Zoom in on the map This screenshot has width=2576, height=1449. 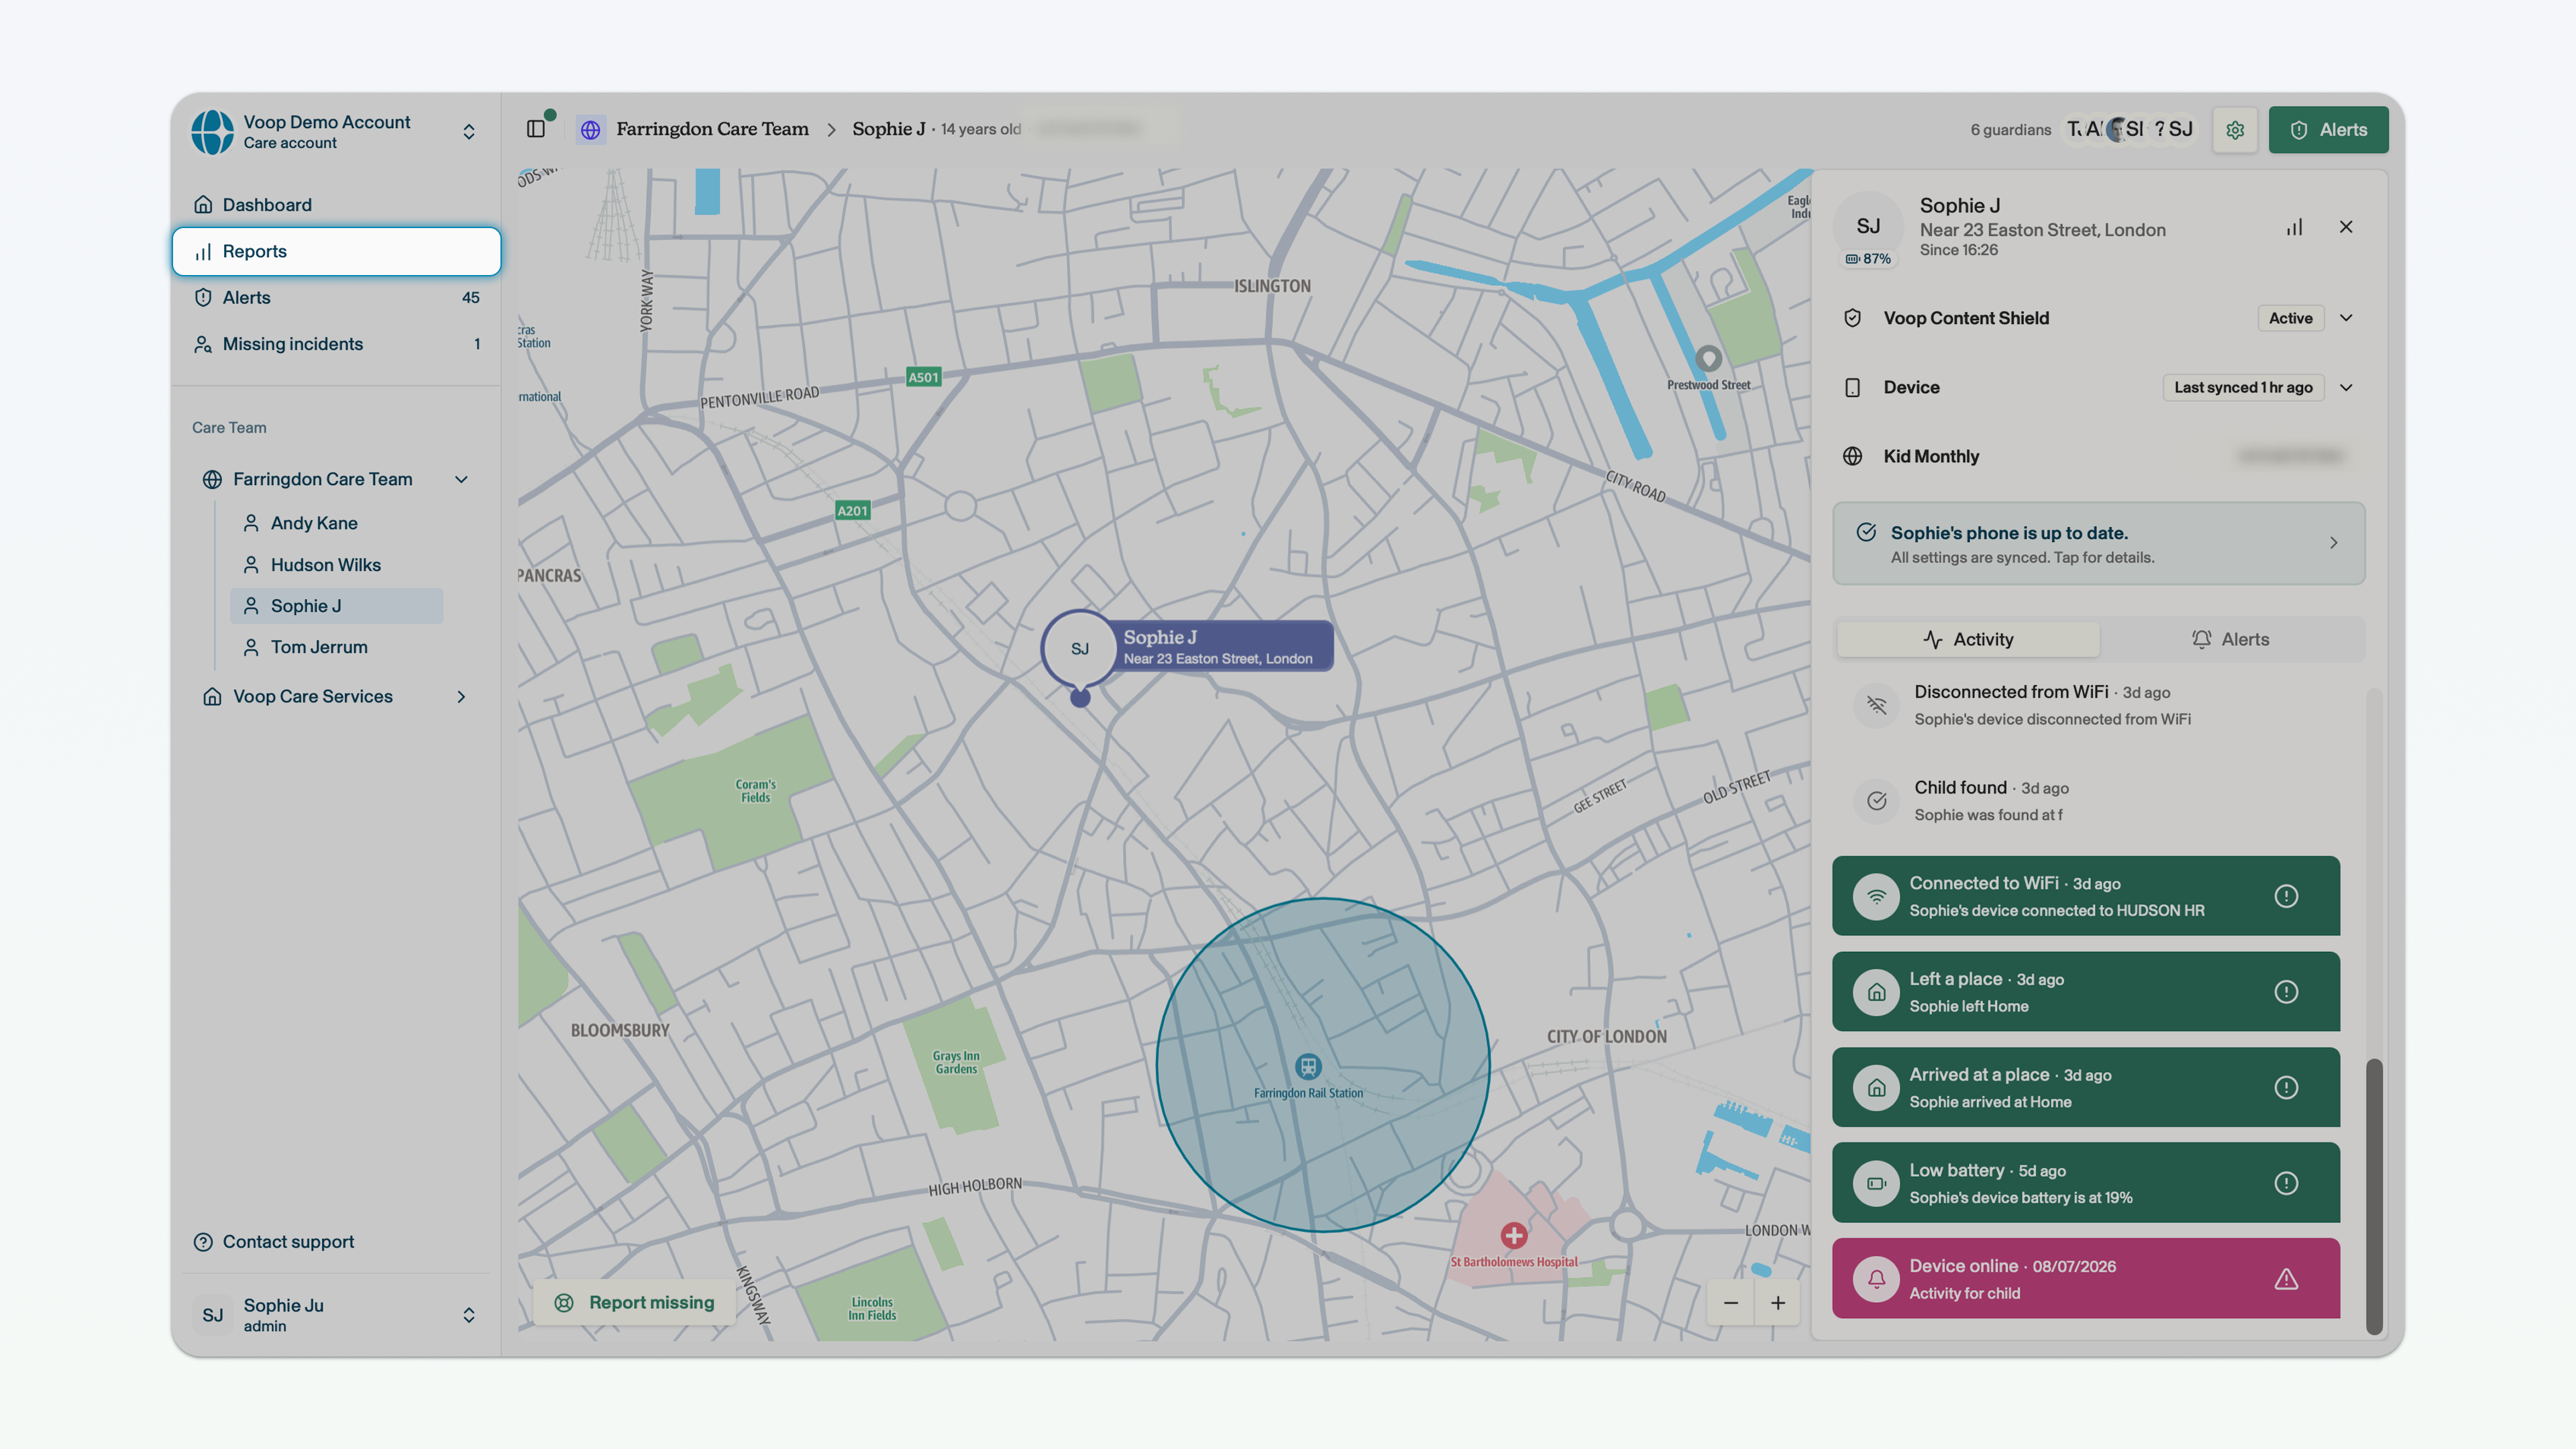(x=1778, y=1303)
